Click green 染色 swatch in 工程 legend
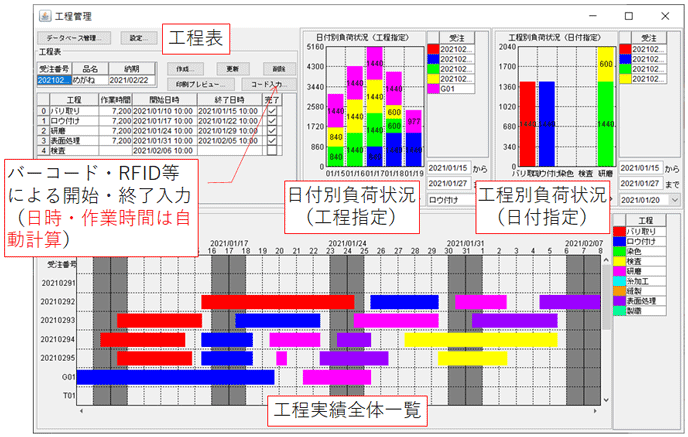Screen dimensions: 688x437 coord(619,251)
